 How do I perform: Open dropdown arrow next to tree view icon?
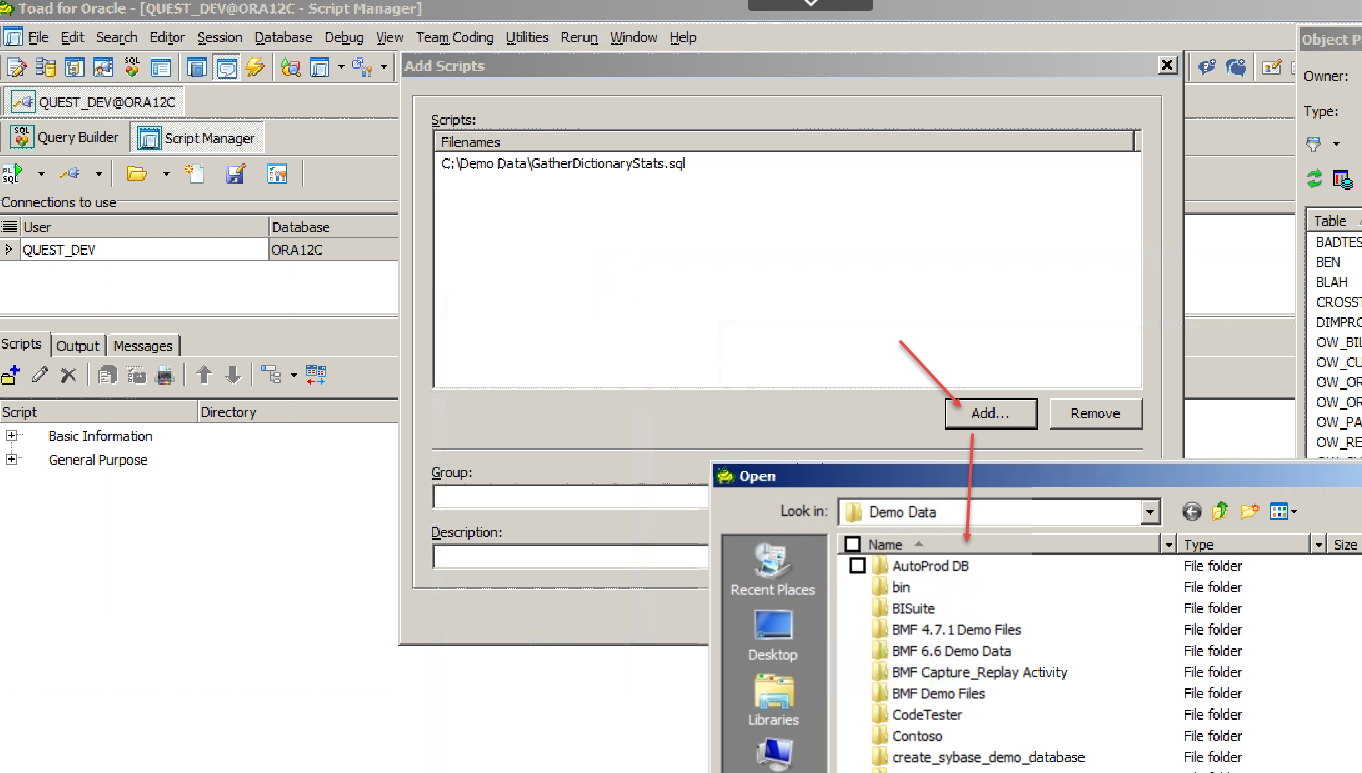click(293, 375)
